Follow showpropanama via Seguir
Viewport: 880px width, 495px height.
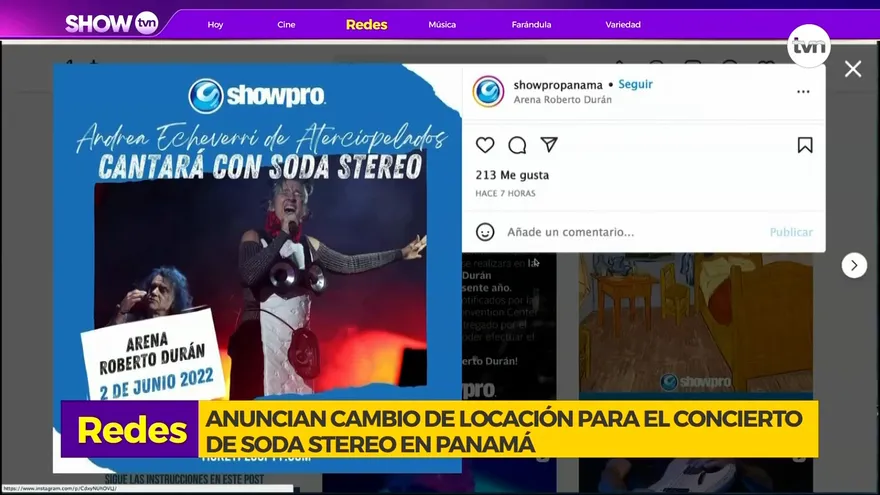635,84
